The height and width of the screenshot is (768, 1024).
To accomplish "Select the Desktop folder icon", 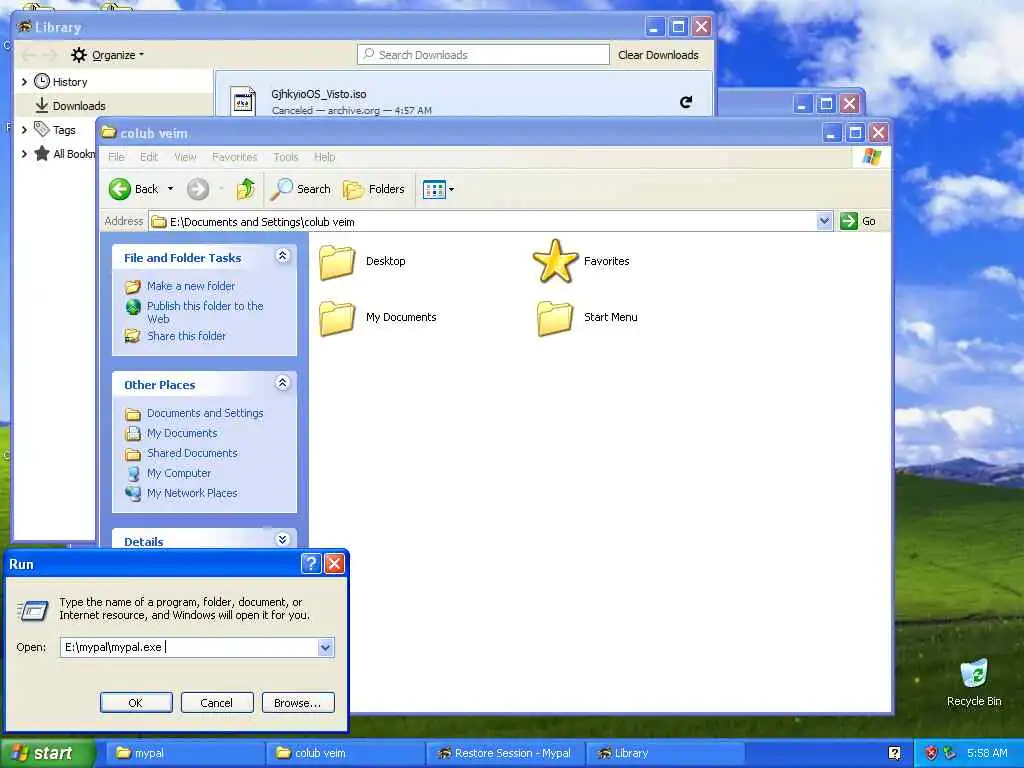I will click(x=337, y=261).
